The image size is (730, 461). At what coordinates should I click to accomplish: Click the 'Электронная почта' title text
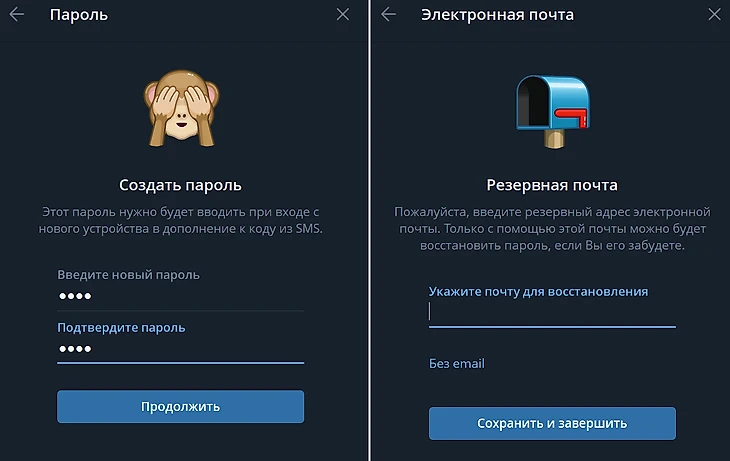tap(497, 15)
